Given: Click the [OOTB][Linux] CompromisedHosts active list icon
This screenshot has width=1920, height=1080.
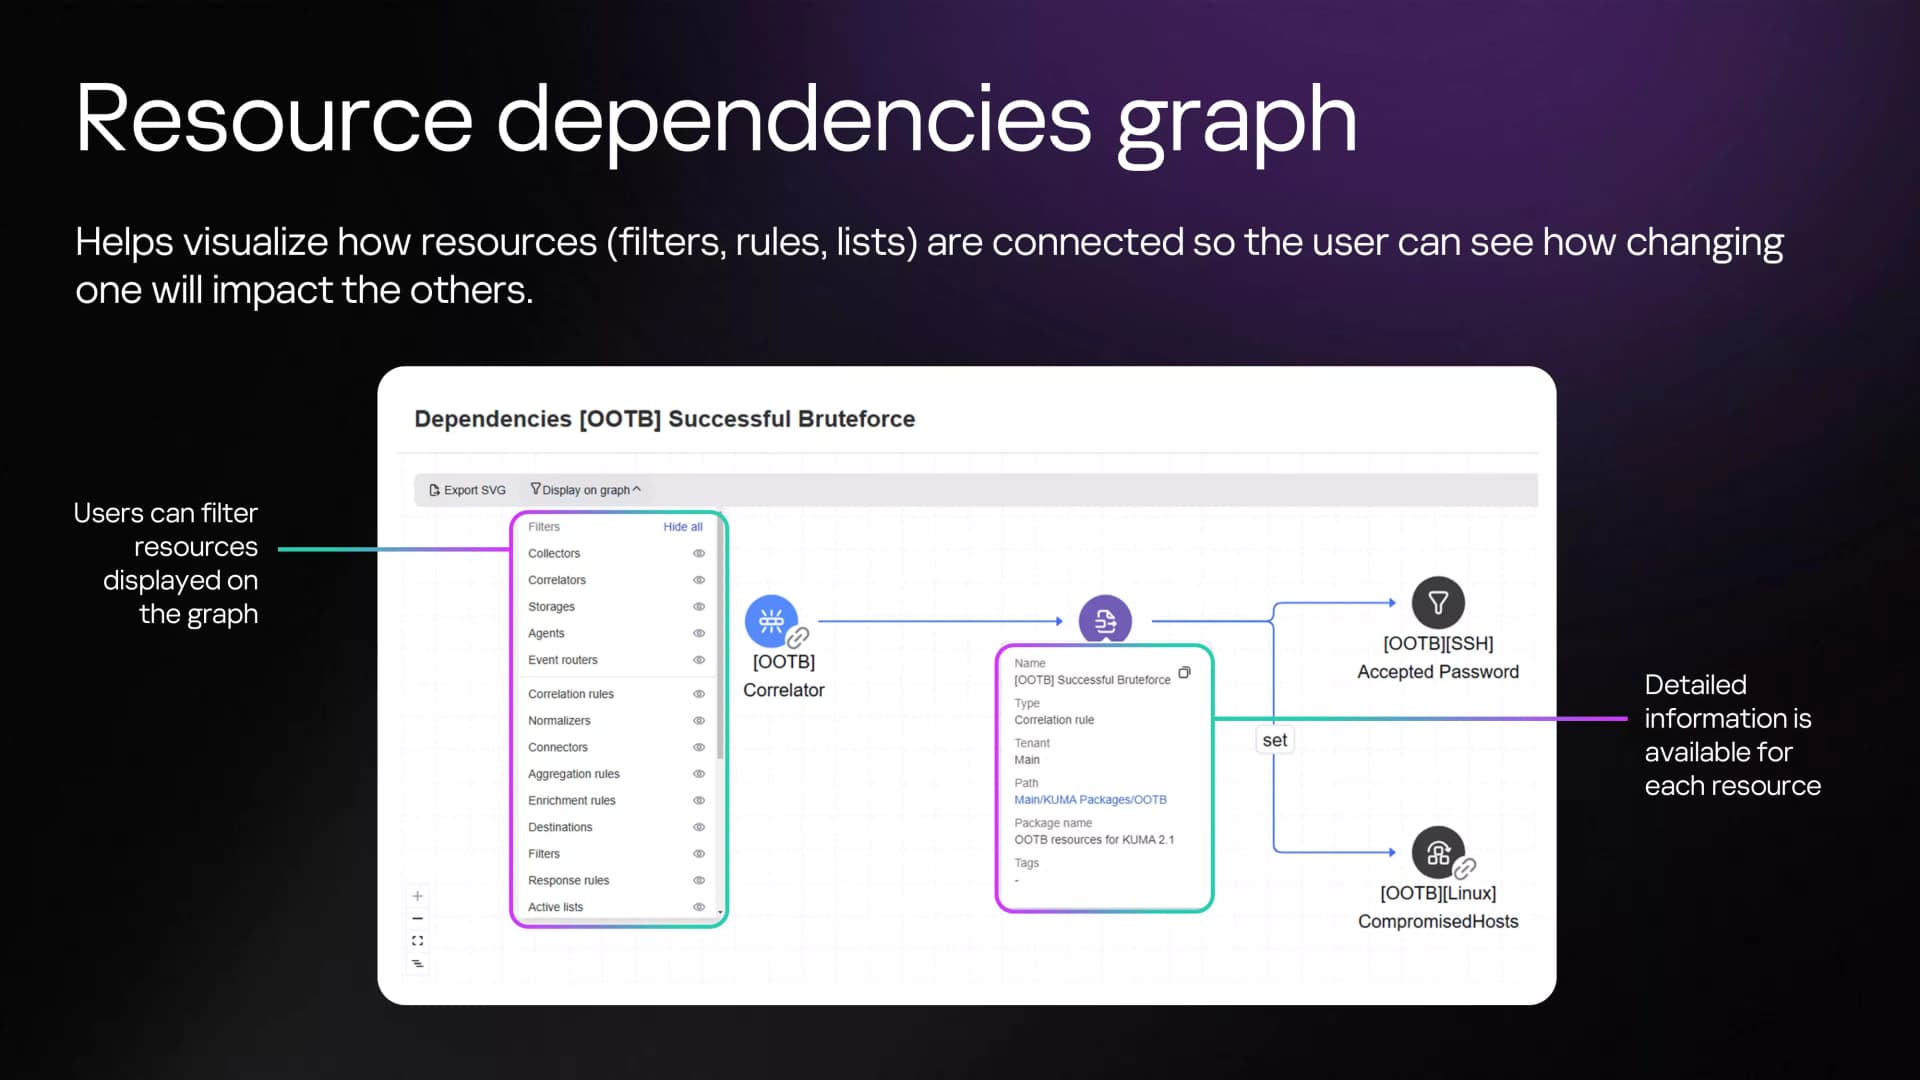Looking at the screenshot, I should click(x=1438, y=853).
